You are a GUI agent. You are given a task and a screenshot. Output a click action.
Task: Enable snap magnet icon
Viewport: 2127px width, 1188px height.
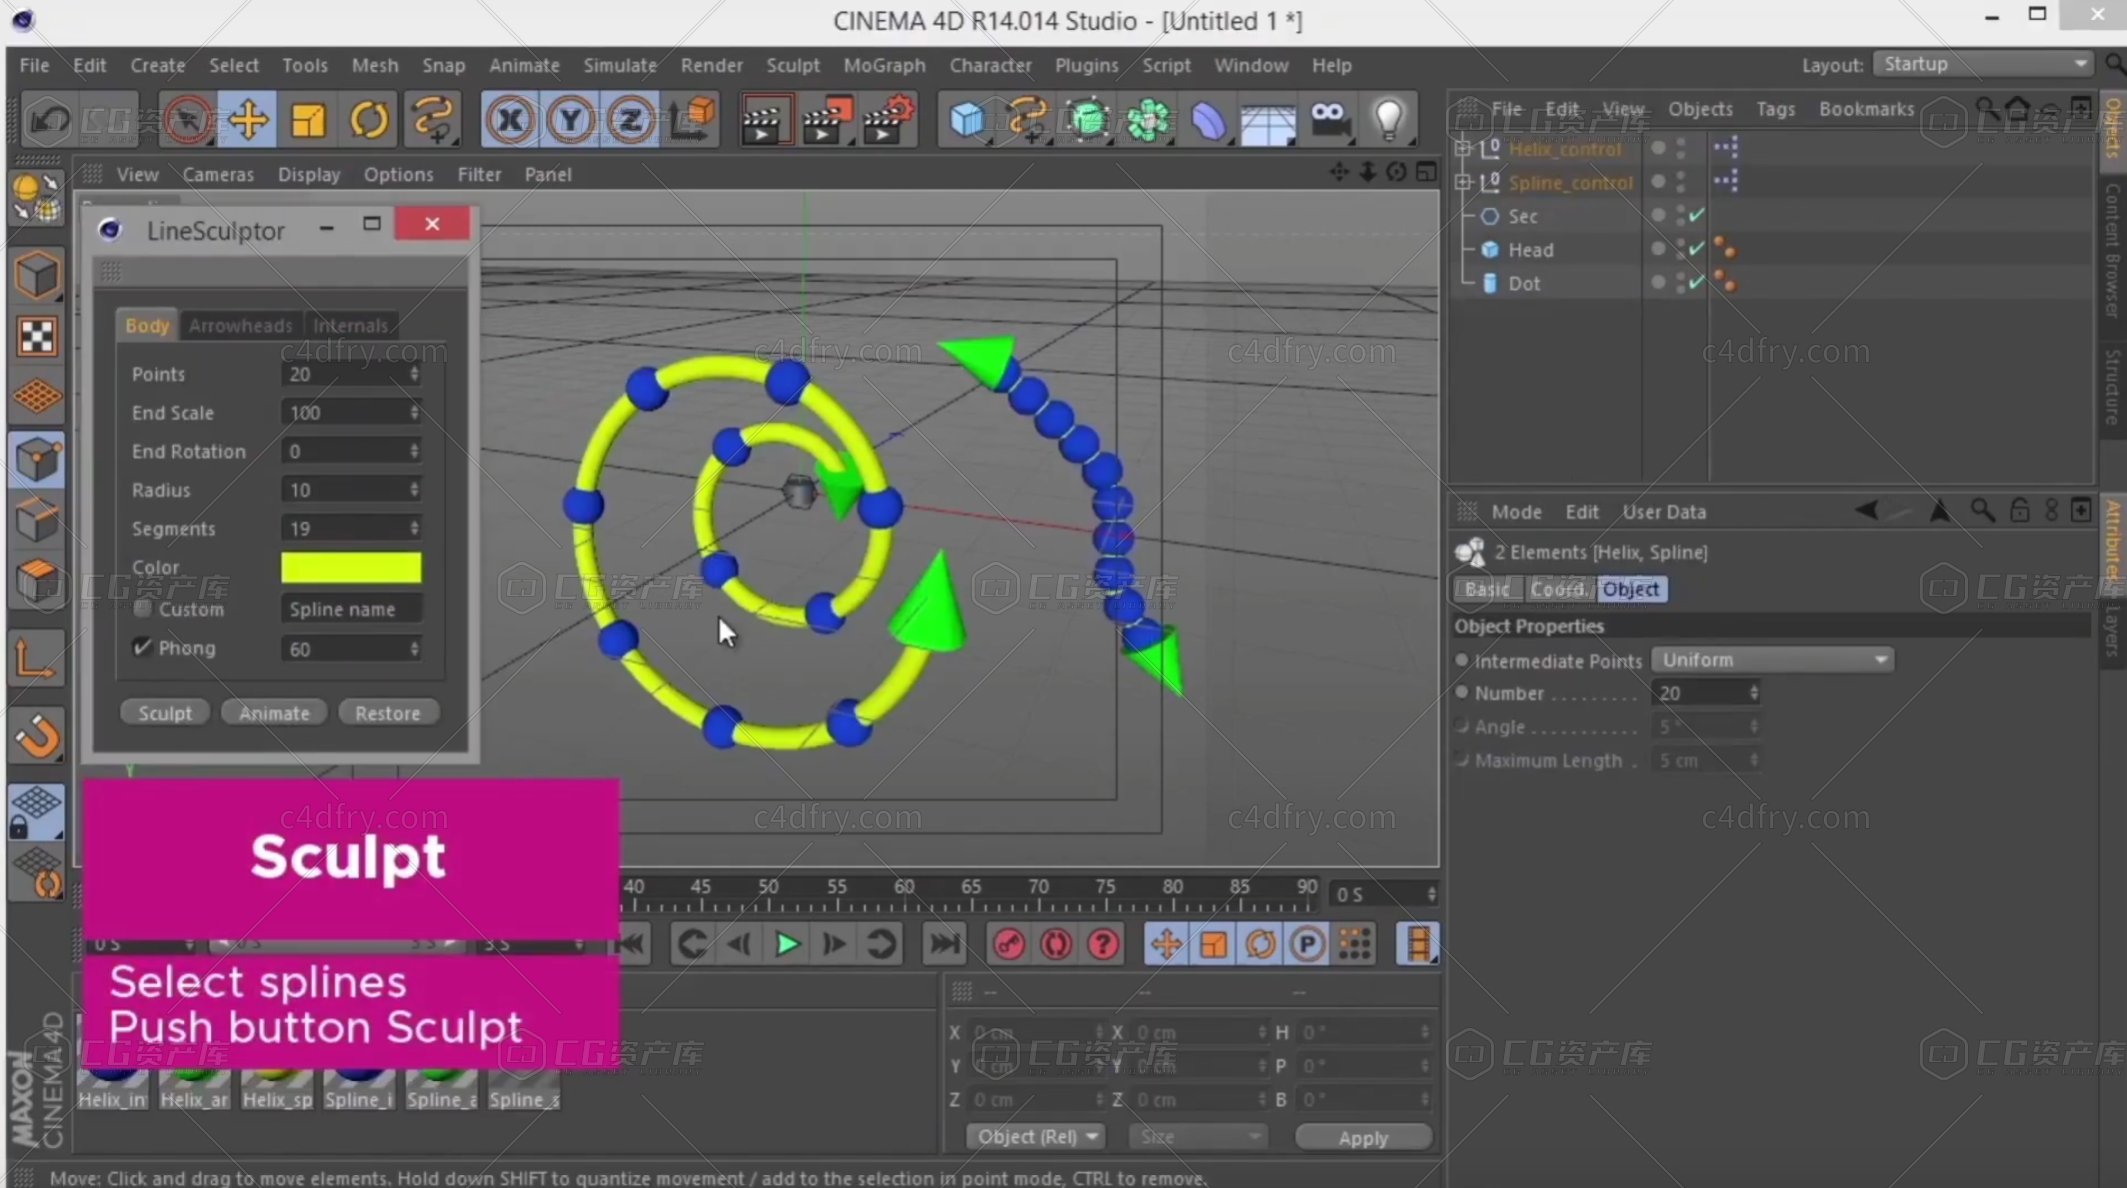point(37,737)
